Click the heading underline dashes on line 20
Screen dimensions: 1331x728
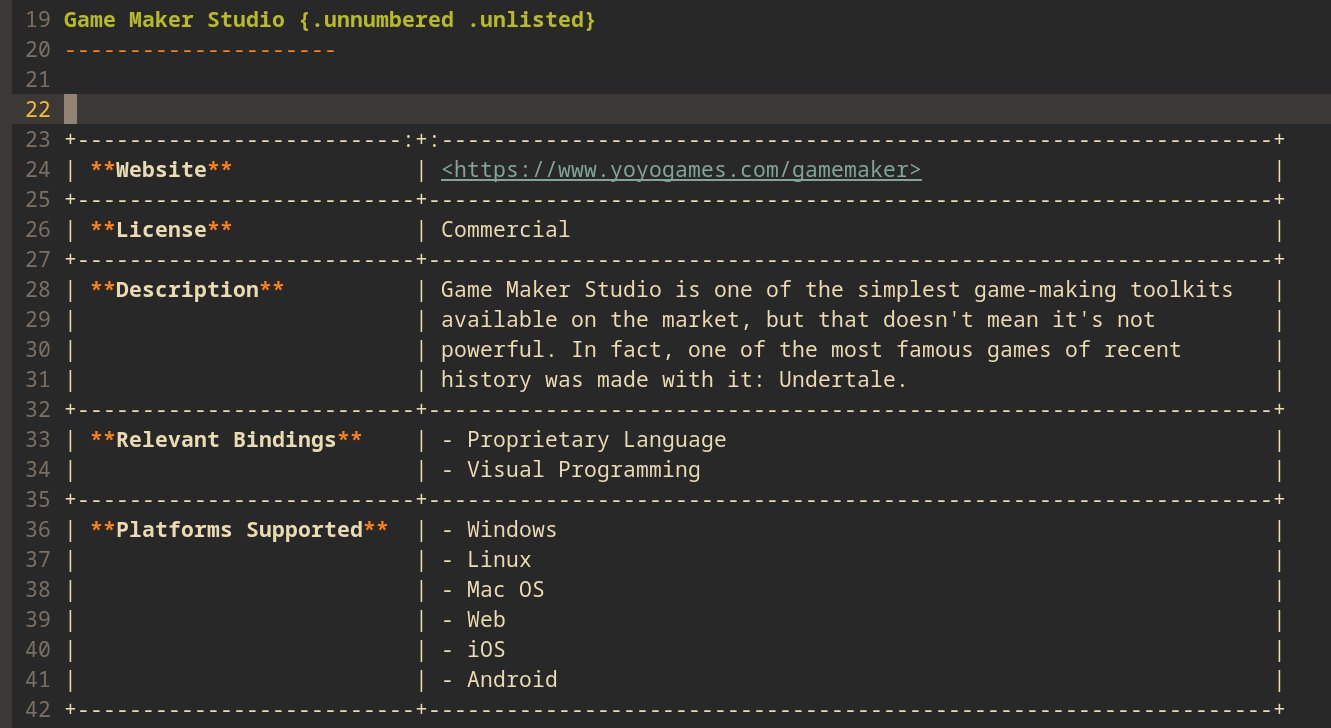coord(200,50)
